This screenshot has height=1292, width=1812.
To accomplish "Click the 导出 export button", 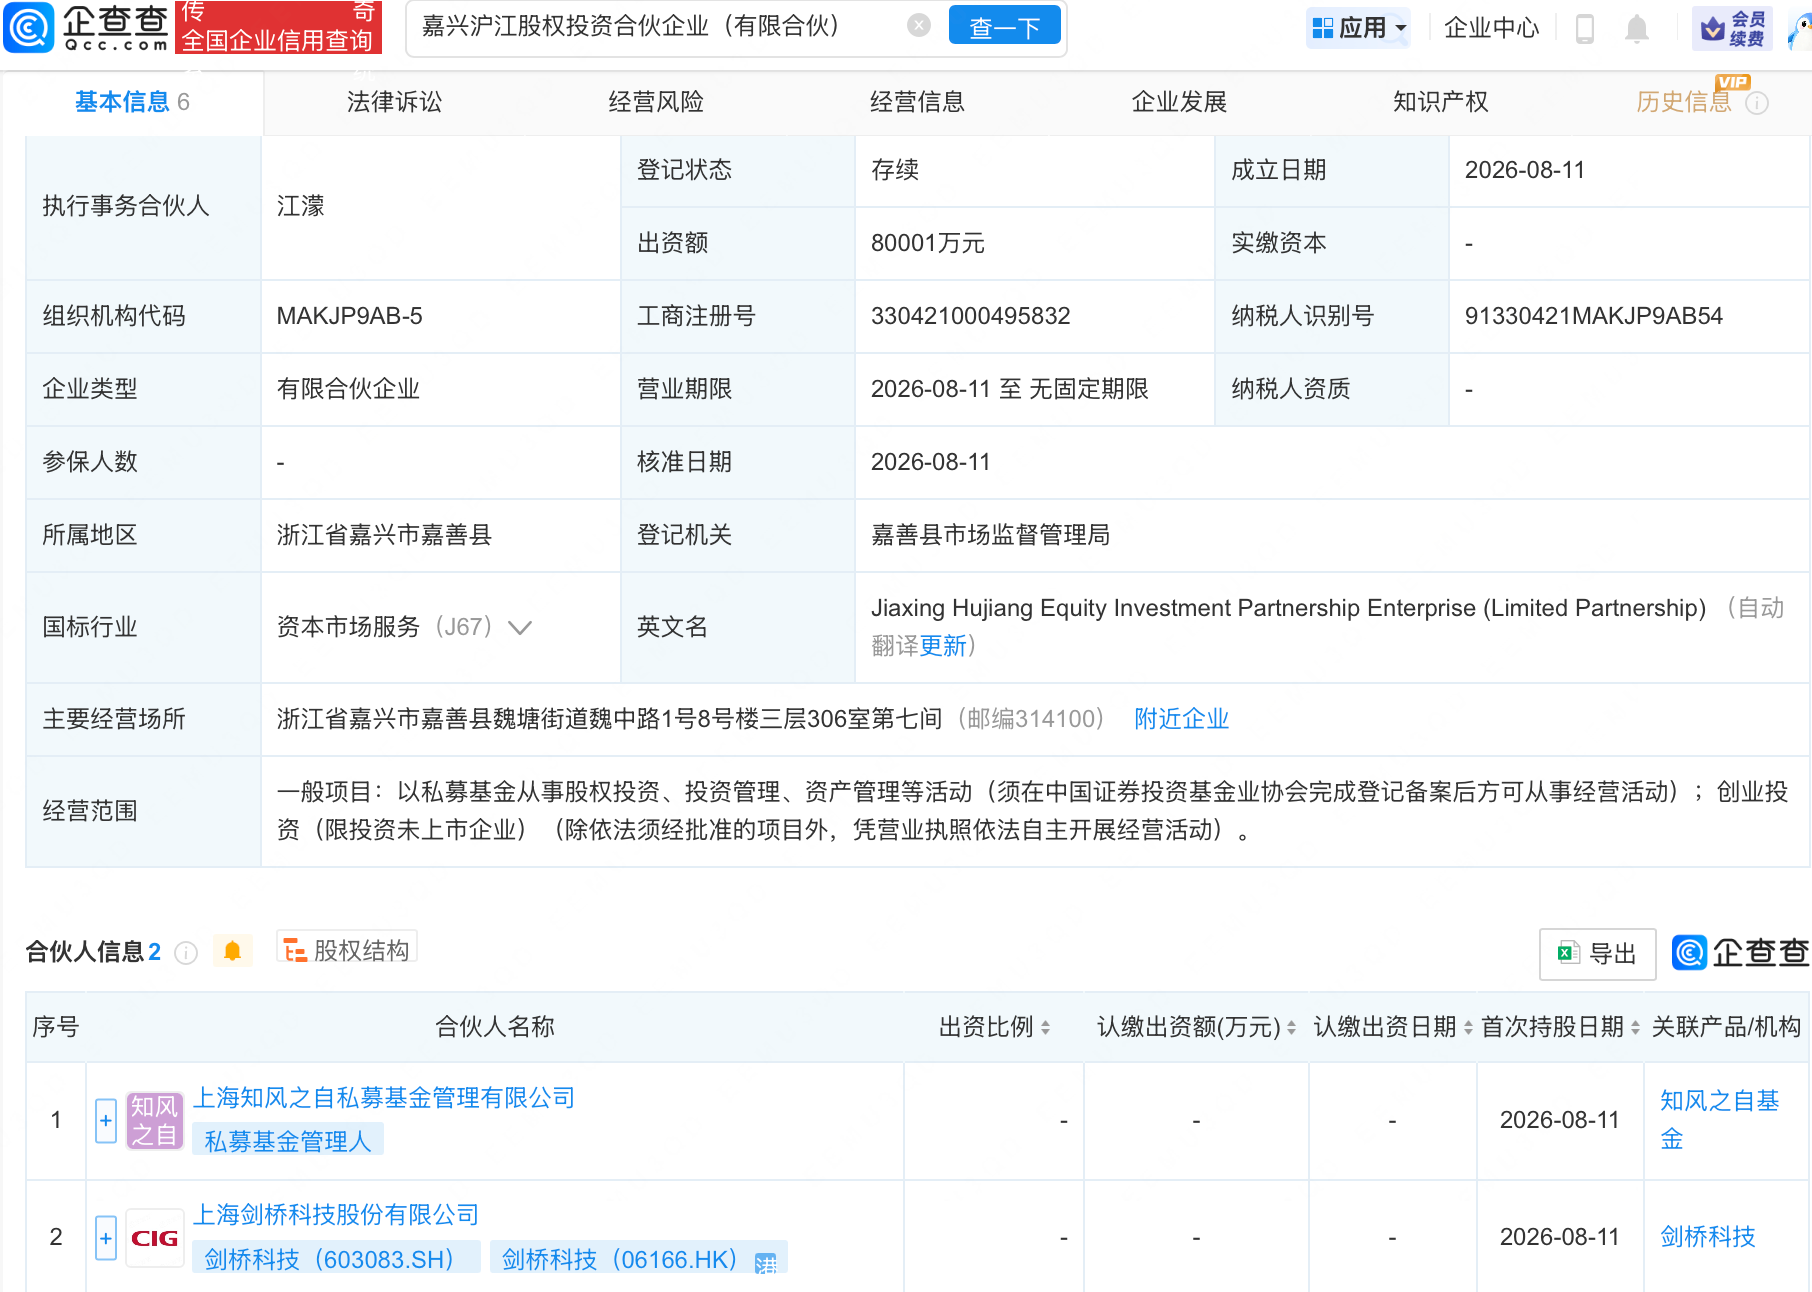I will tap(1598, 954).
